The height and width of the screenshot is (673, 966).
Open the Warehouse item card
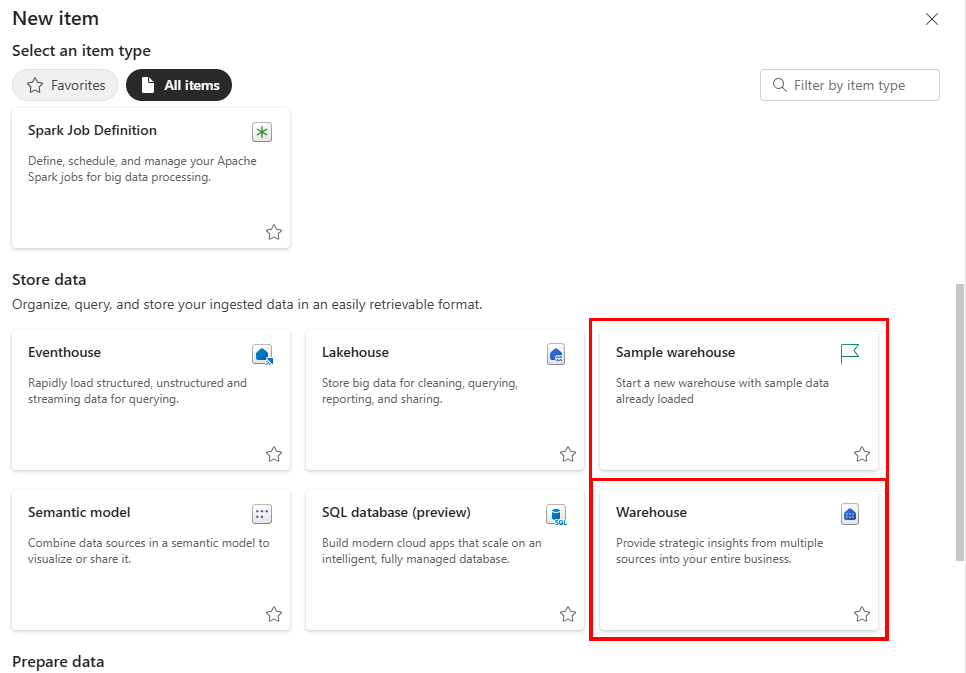pos(739,560)
